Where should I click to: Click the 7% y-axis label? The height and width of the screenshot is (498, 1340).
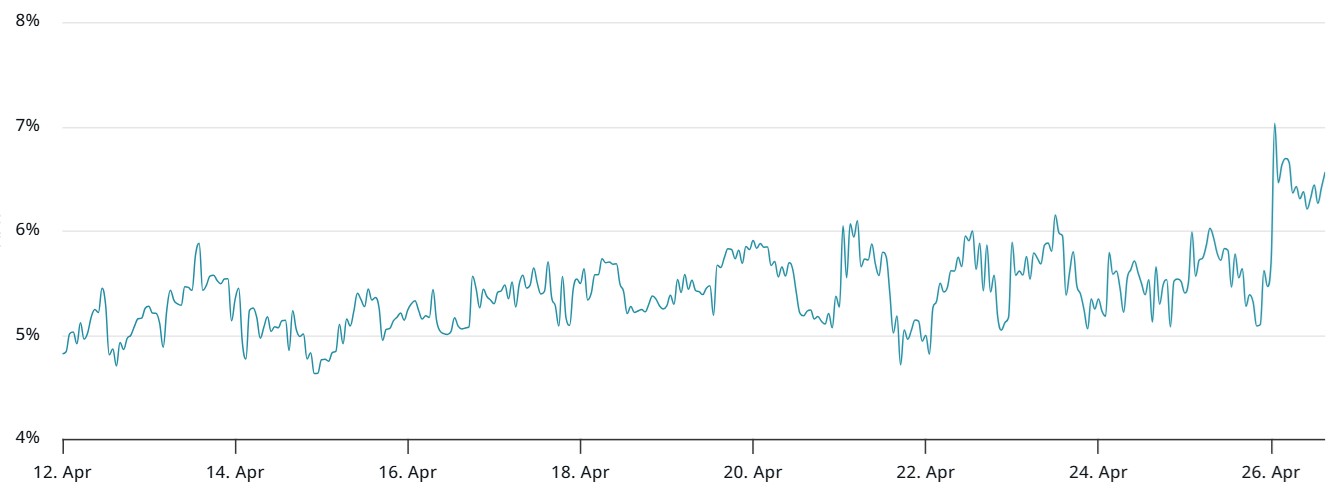[27, 126]
